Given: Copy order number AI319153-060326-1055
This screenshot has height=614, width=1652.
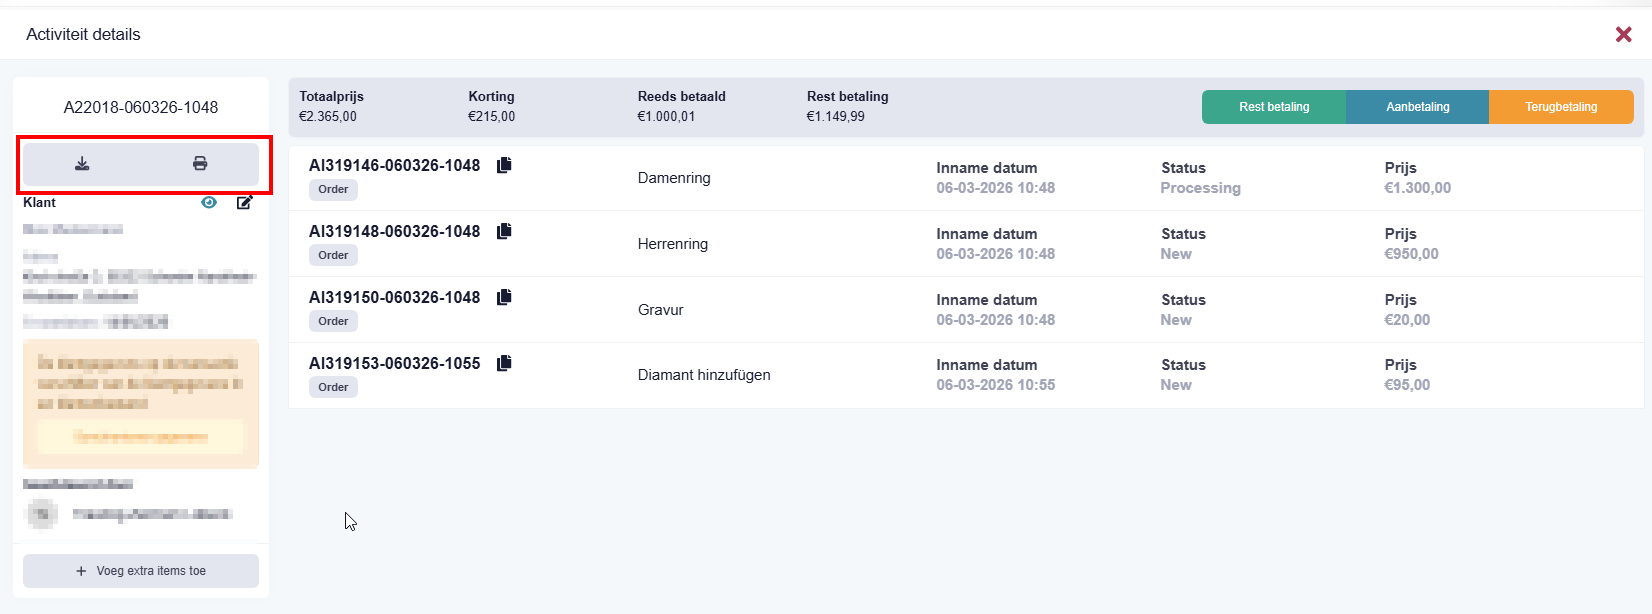Looking at the screenshot, I should [x=504, y=363].
